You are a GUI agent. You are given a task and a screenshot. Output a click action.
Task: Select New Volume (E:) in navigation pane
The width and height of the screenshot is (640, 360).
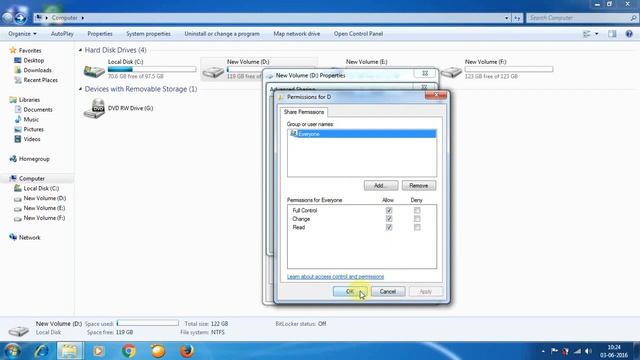(x=44, y=208)
